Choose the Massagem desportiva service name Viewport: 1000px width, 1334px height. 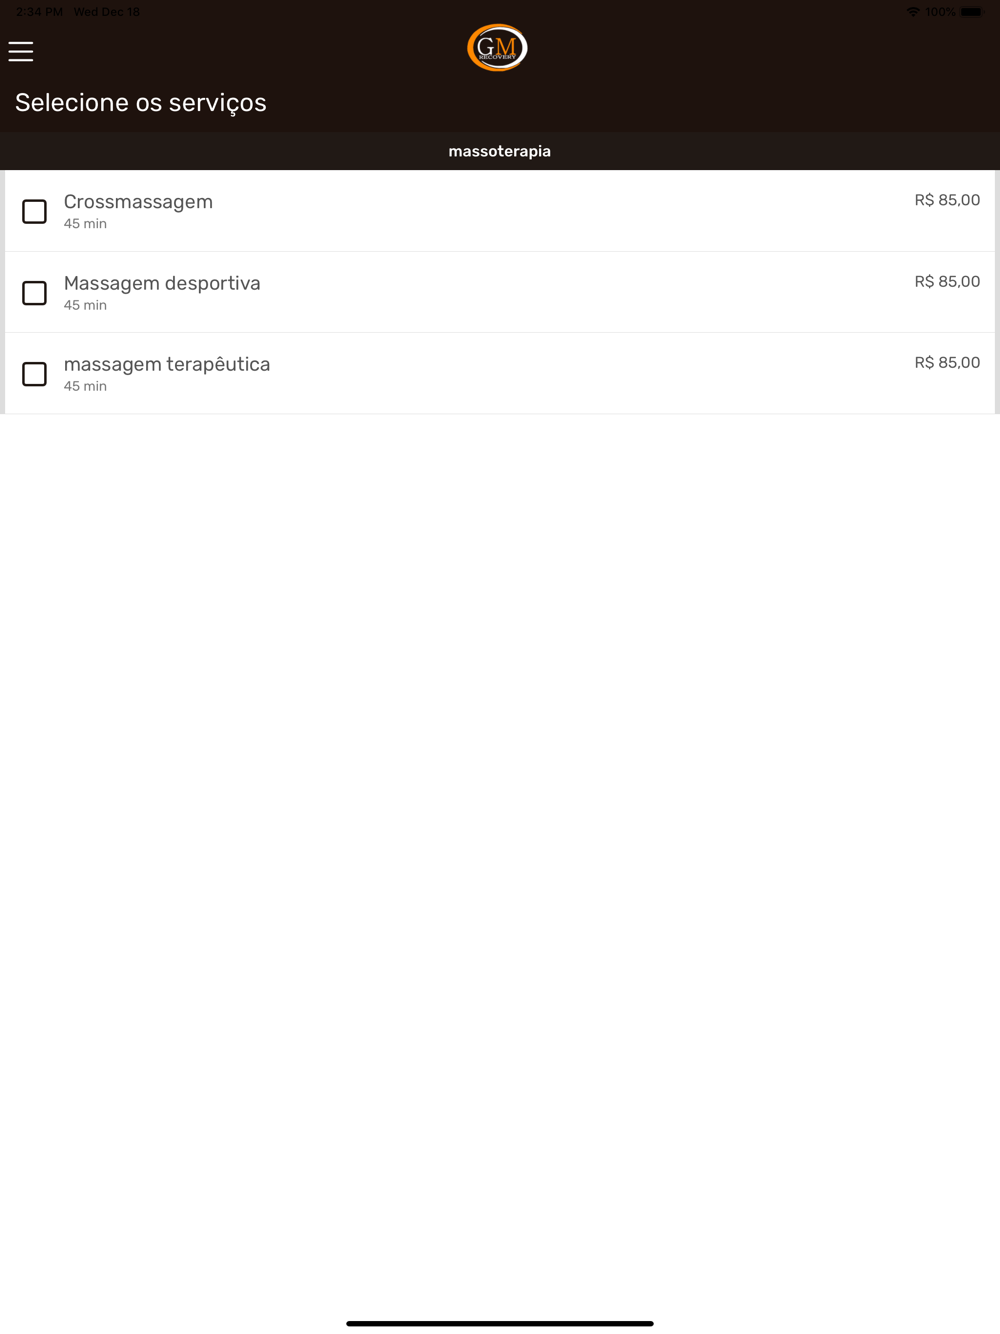pos(162,283)
